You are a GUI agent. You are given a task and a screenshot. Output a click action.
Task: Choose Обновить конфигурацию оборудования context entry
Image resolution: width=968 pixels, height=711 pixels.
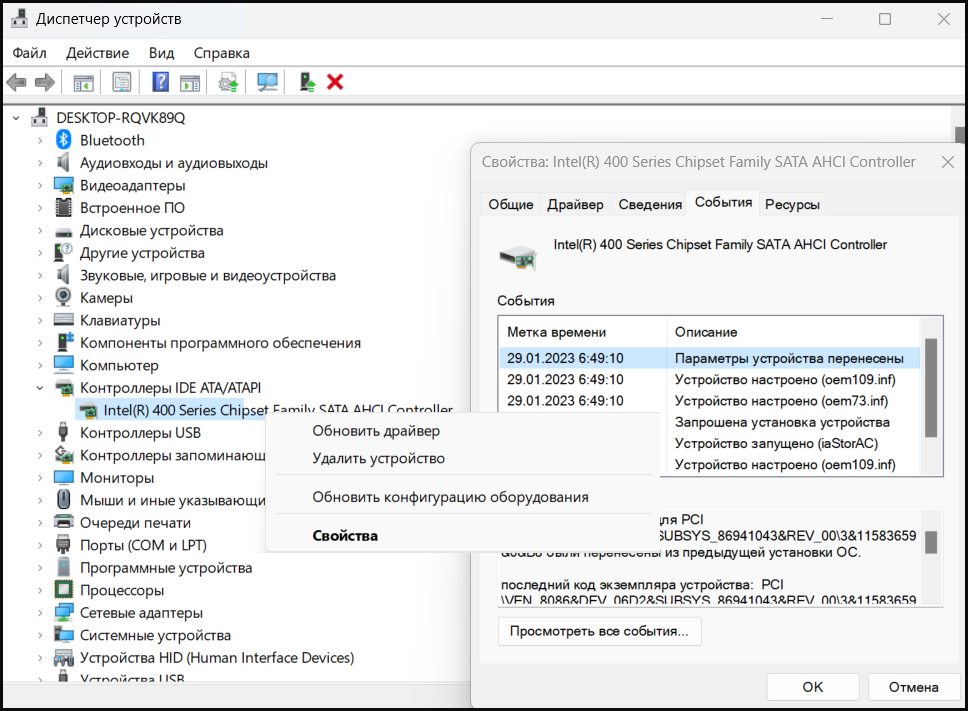point(450,497)
